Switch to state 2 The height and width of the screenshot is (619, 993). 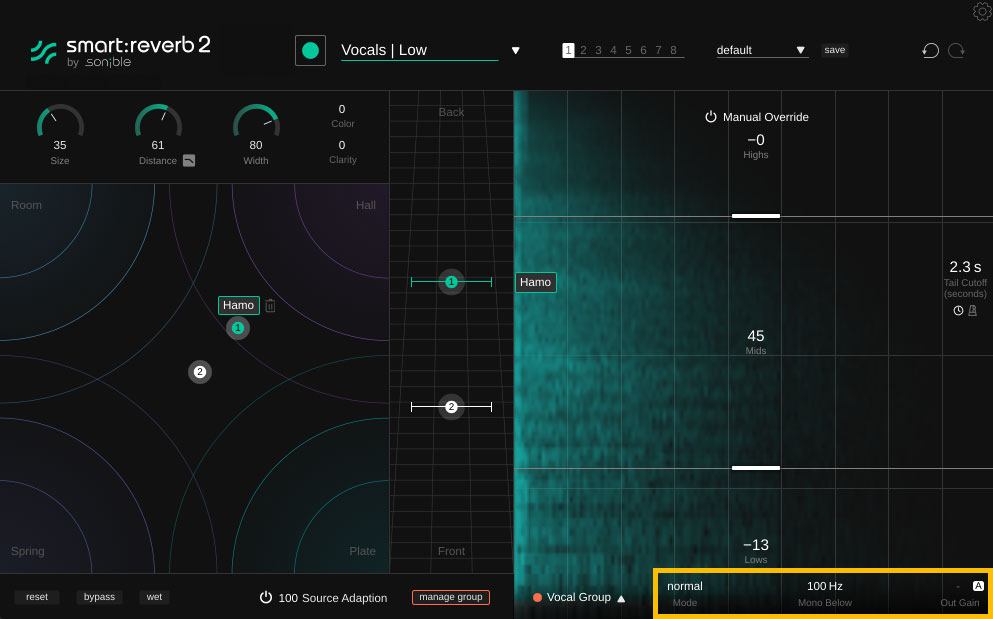click(583, 50)
